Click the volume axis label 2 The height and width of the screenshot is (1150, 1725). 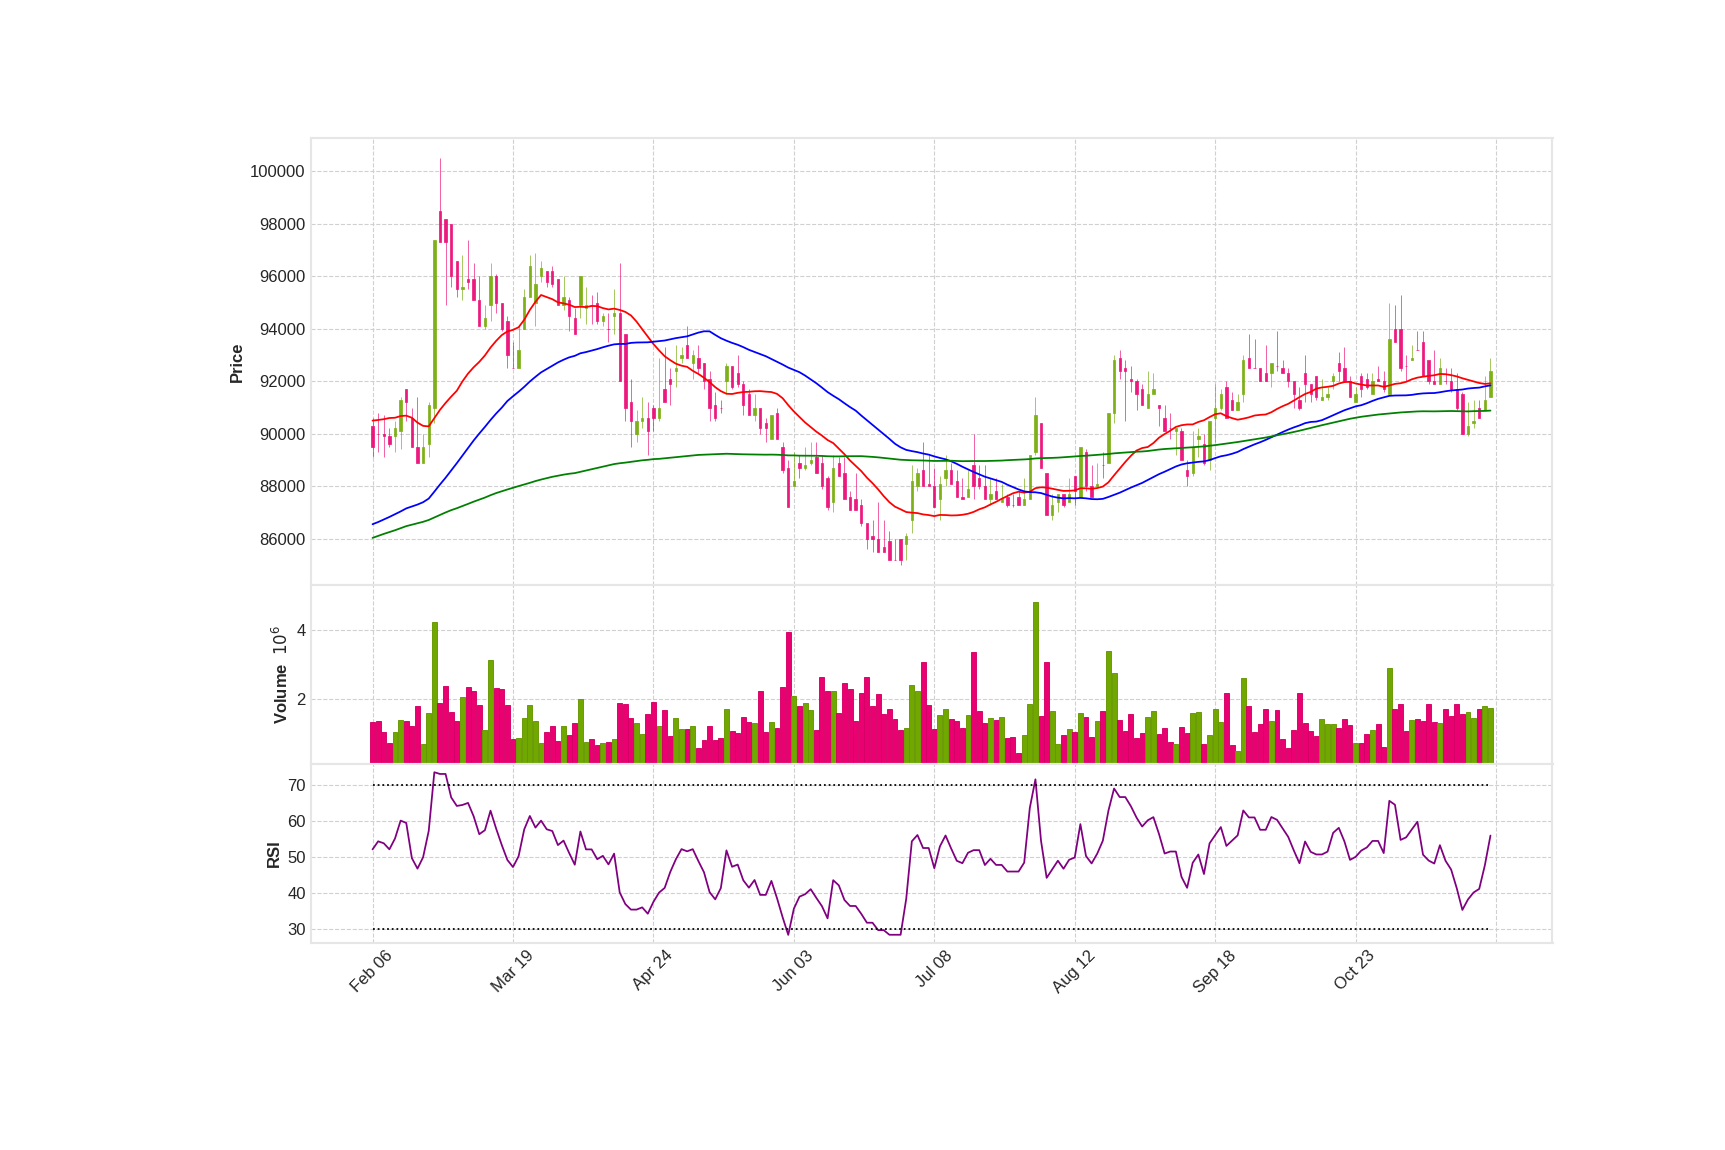pyautogui.click(x=301, y=700)
